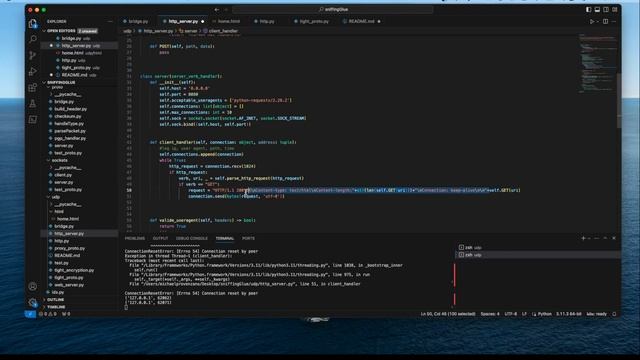Viewport: 640px width, 360px height.
Task: Open the Explorer view in activity bar
Action: pyautogui.click(x=33, y=24)
